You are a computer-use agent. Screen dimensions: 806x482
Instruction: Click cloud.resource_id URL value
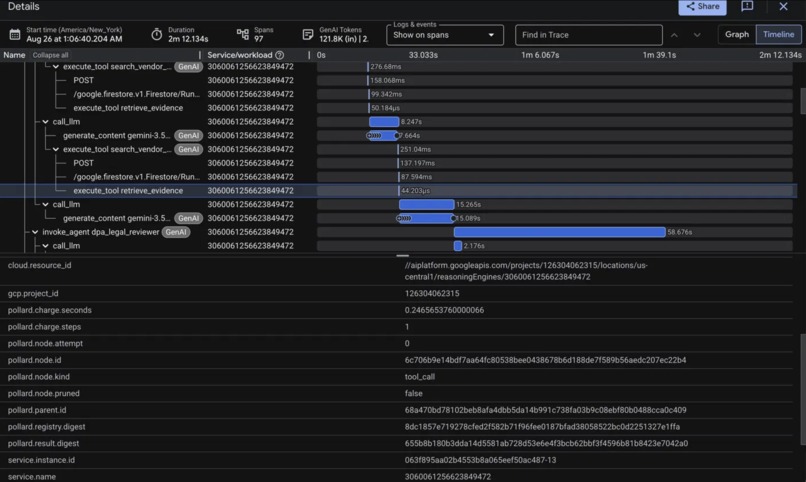[x=526, y=271]
